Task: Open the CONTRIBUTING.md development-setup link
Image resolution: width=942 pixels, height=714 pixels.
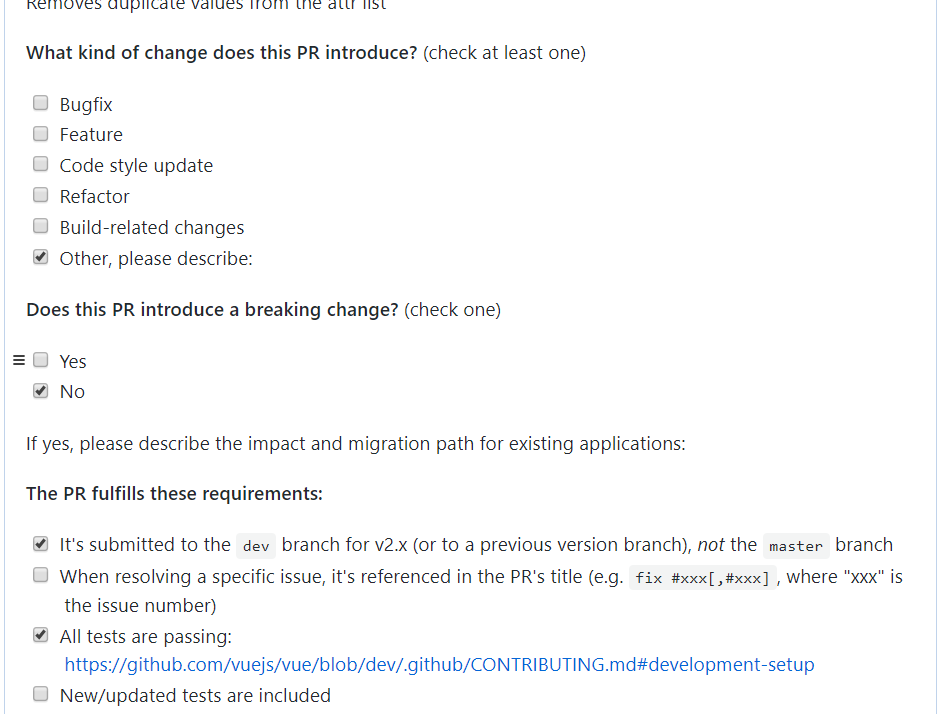Action: (439, 665)
